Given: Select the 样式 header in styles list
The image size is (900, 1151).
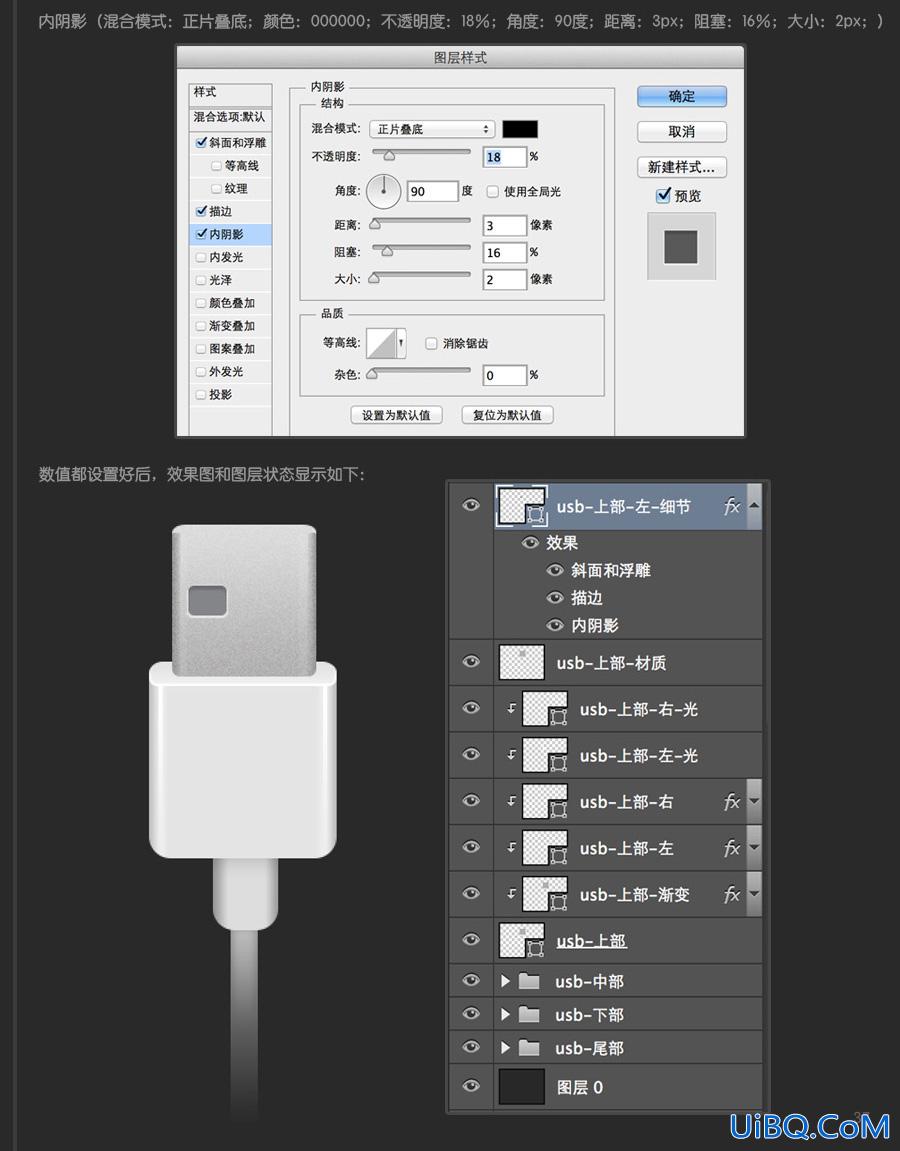Looking at the screenshot, I should tap(230, 93).
